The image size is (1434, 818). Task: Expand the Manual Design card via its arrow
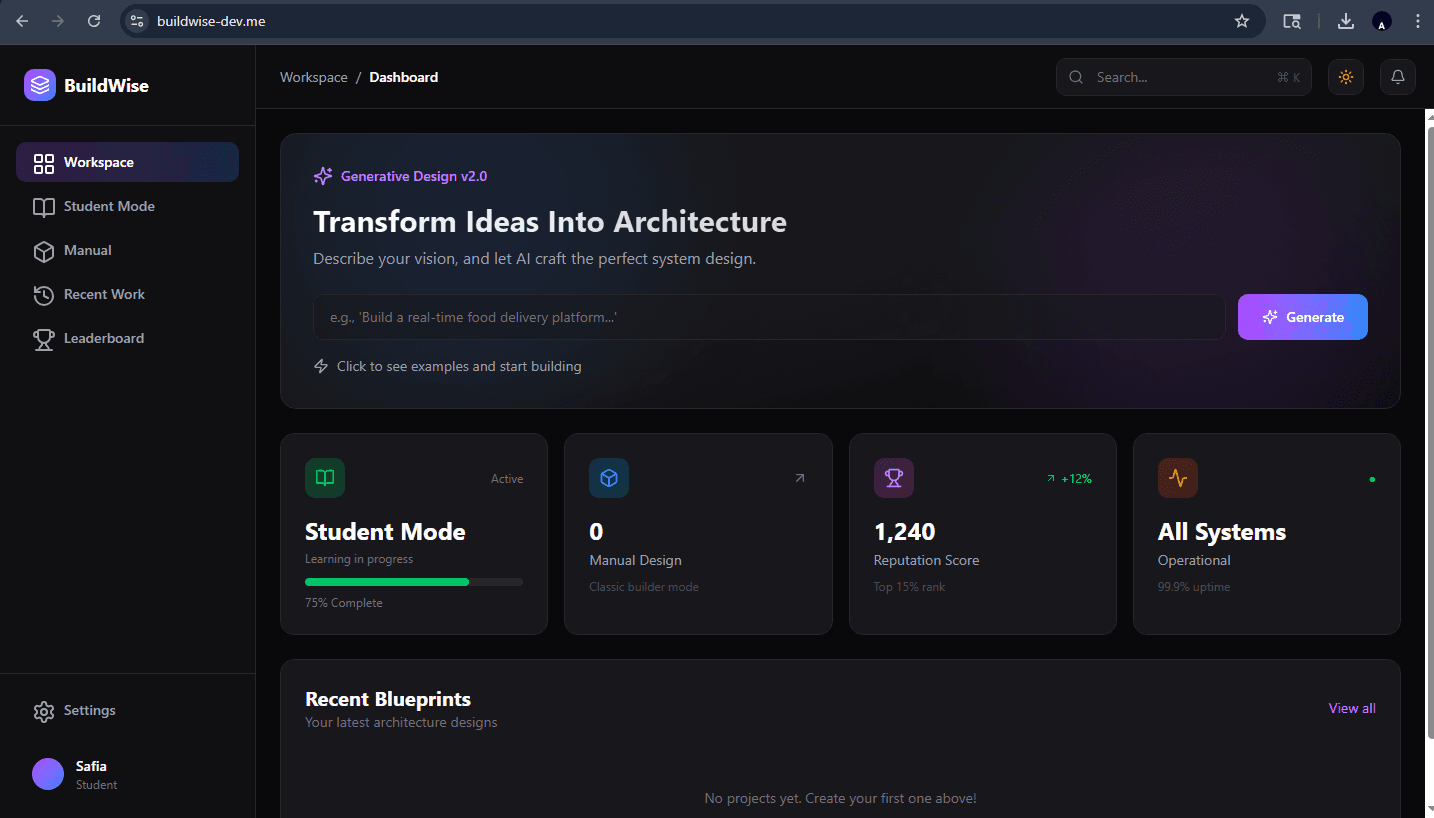click(799, 478)
